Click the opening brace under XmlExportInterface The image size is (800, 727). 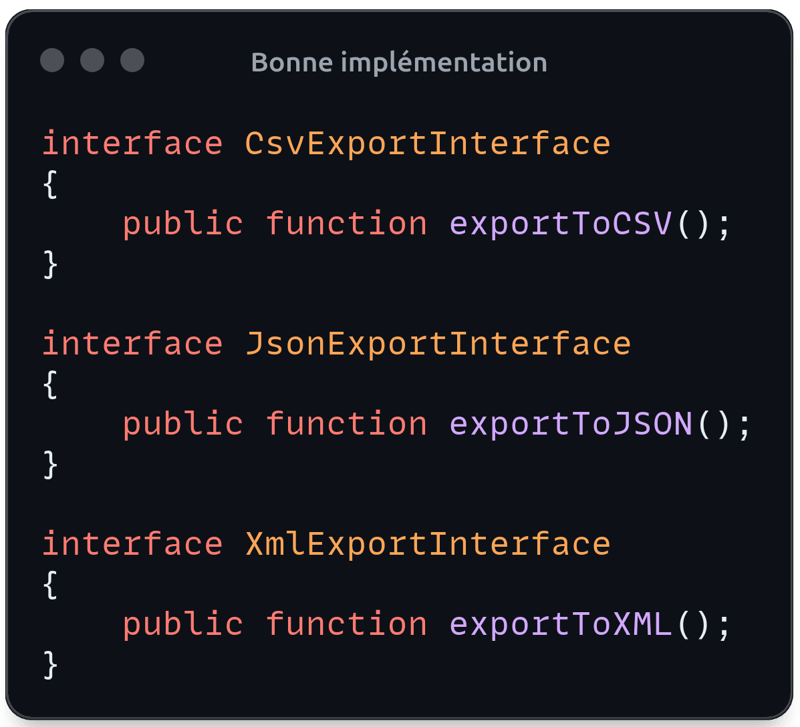tap(50, 585)
